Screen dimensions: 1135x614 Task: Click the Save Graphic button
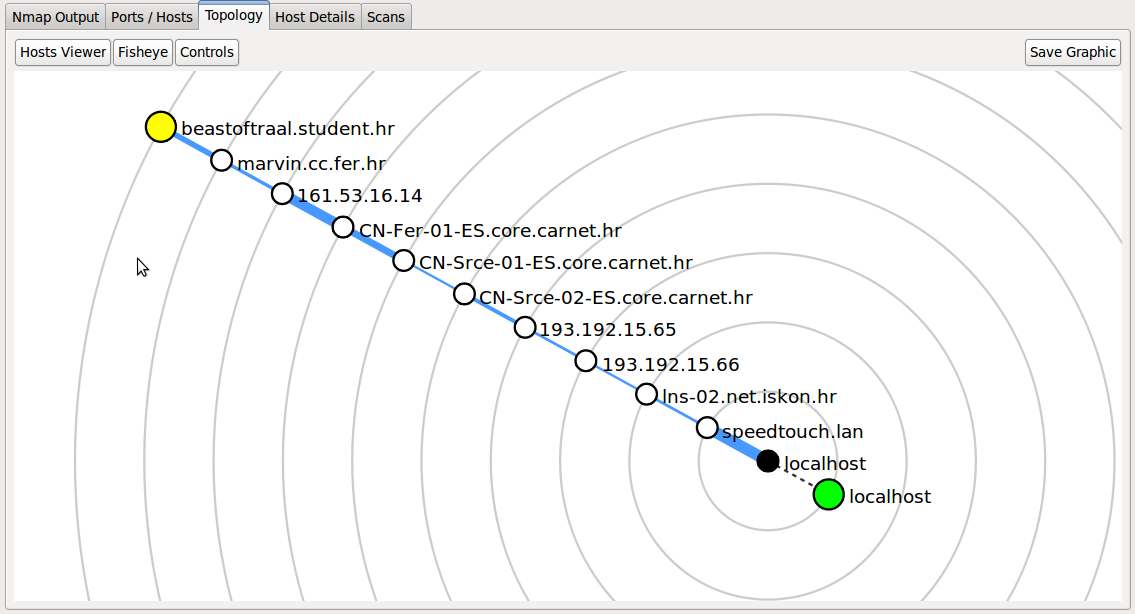click(1073, 52)
